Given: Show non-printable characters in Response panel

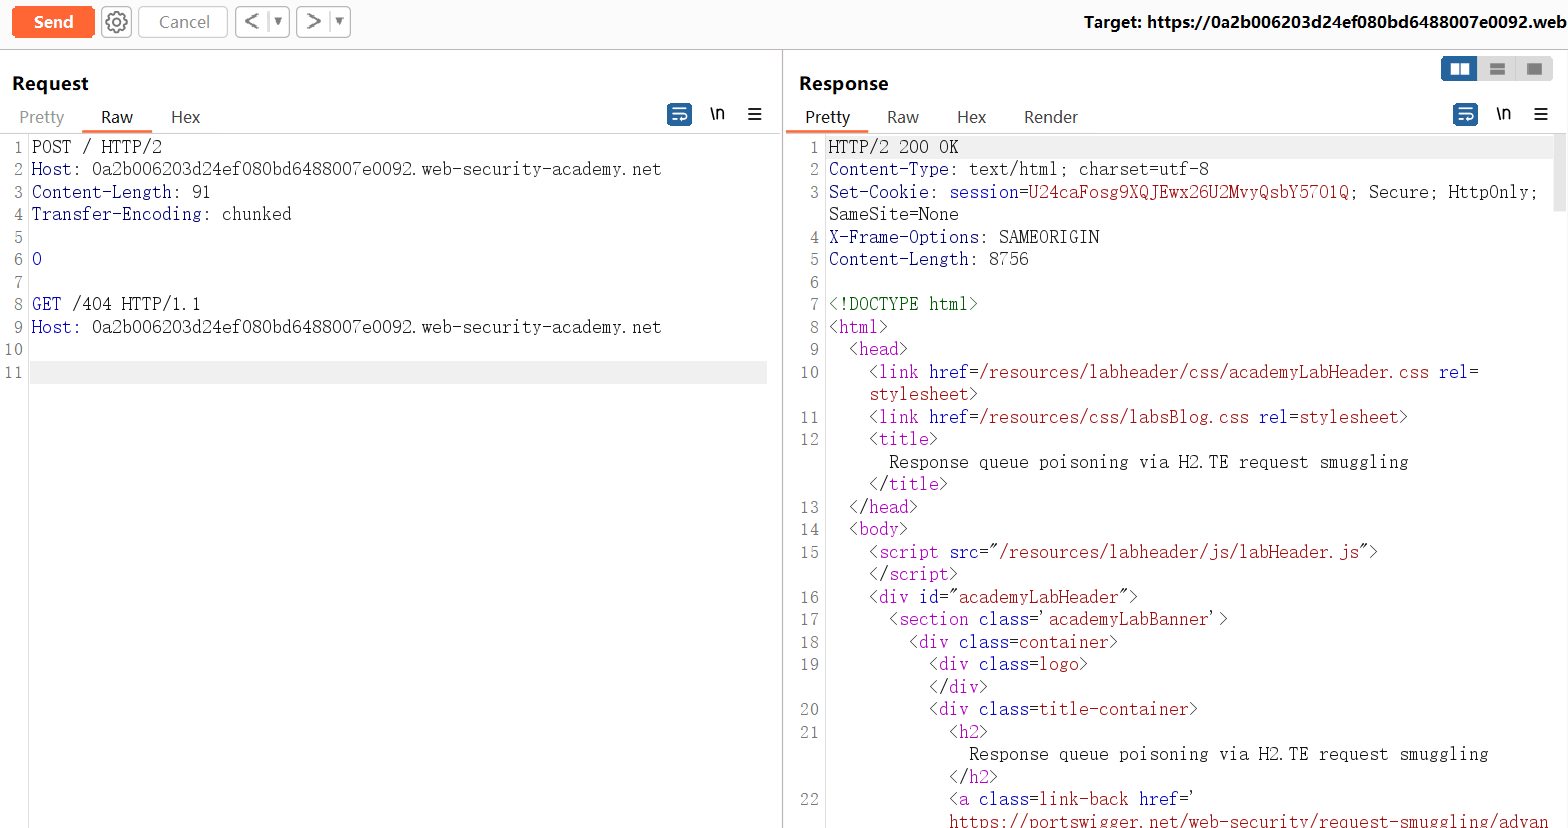Looking at the screenshot, I should click(1503, 114).
